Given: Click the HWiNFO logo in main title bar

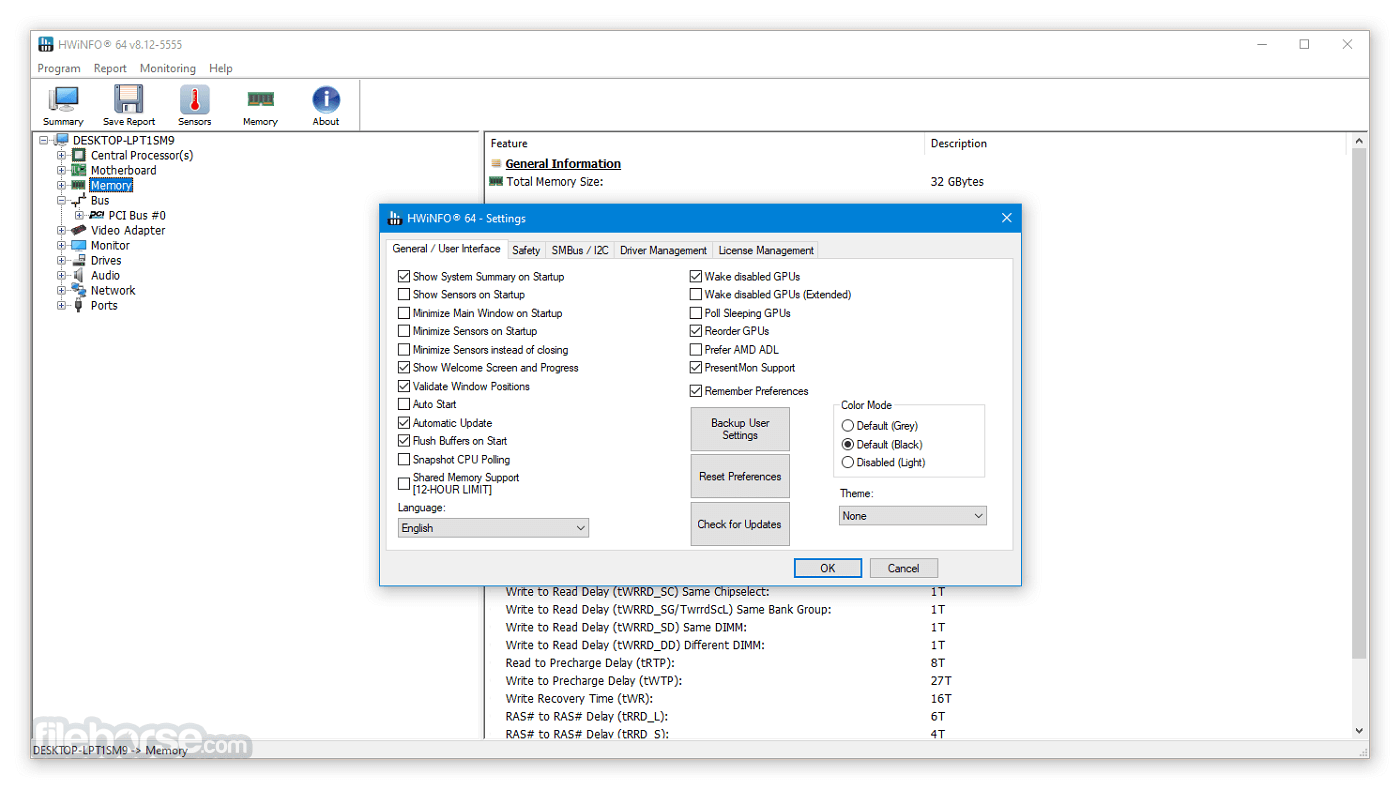Looking at the screenshot, I should tap(46, 44).
